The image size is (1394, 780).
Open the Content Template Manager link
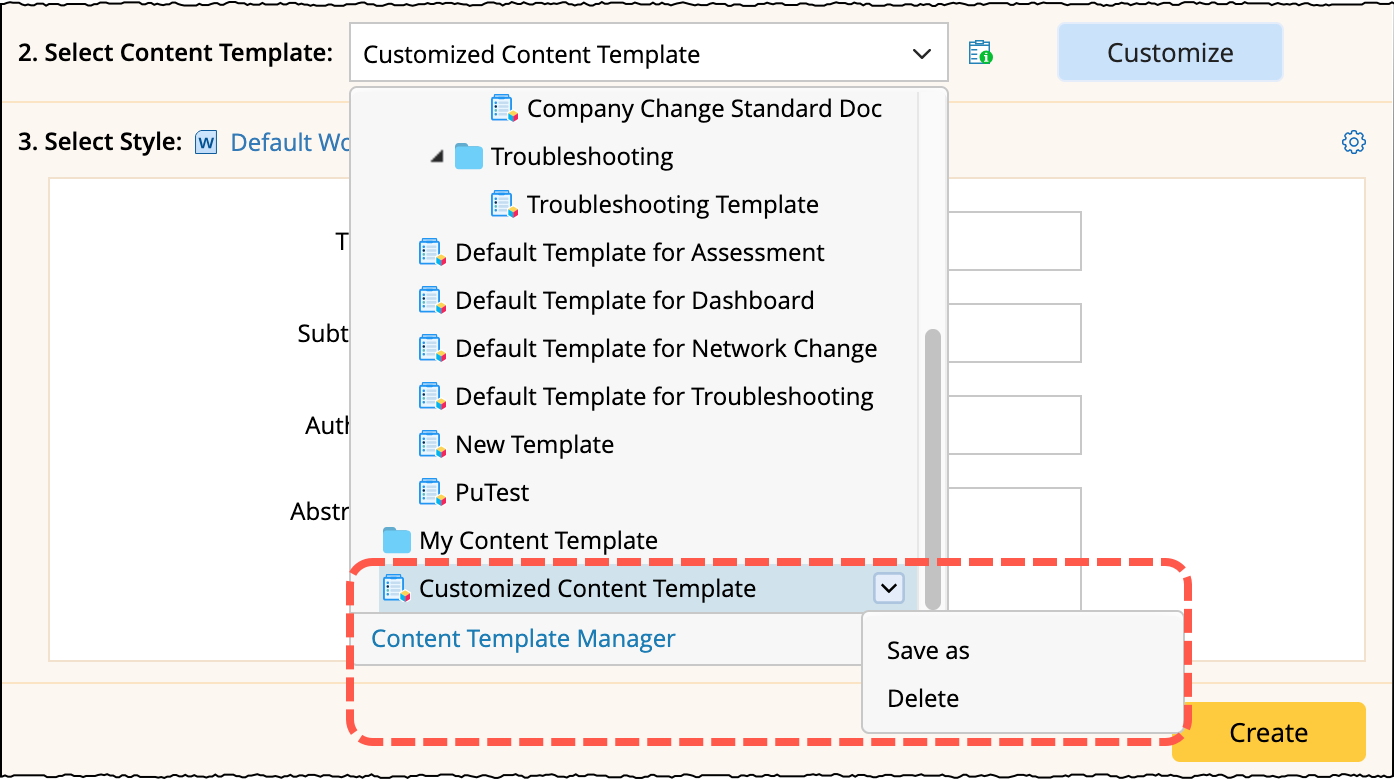tap(523, 639)
